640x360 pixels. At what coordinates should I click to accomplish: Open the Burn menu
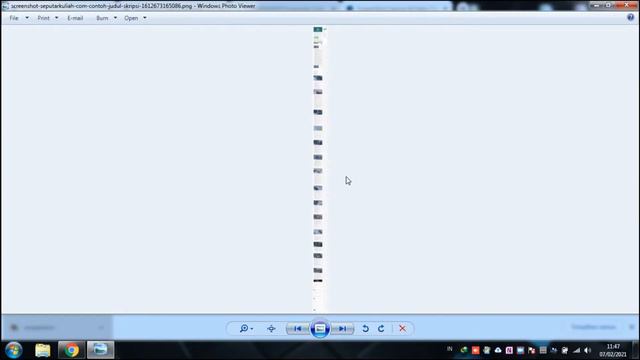click(102, 18)
